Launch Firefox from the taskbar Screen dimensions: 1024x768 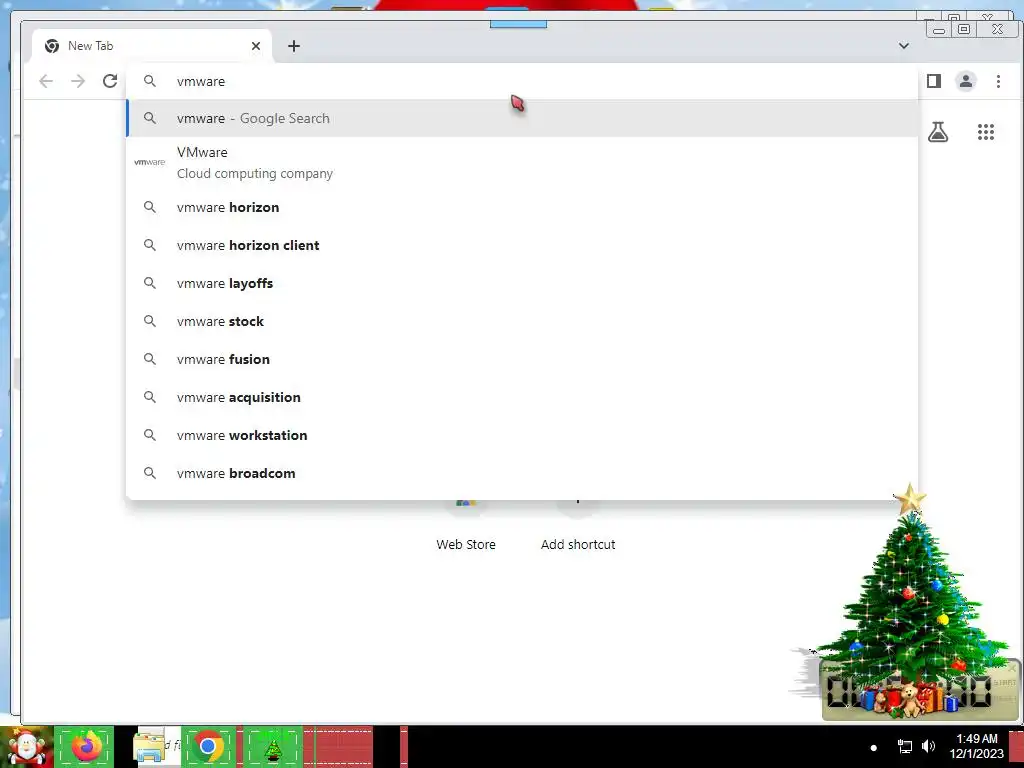(x=84, y=746)
